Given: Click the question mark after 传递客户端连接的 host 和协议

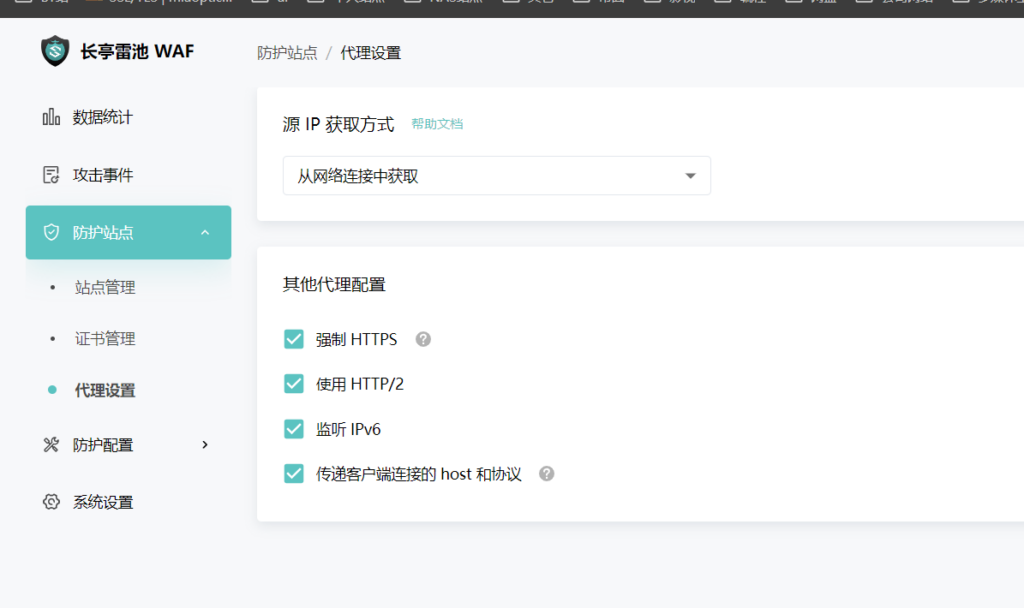Looking at the screenshot, I should point(546,473).
